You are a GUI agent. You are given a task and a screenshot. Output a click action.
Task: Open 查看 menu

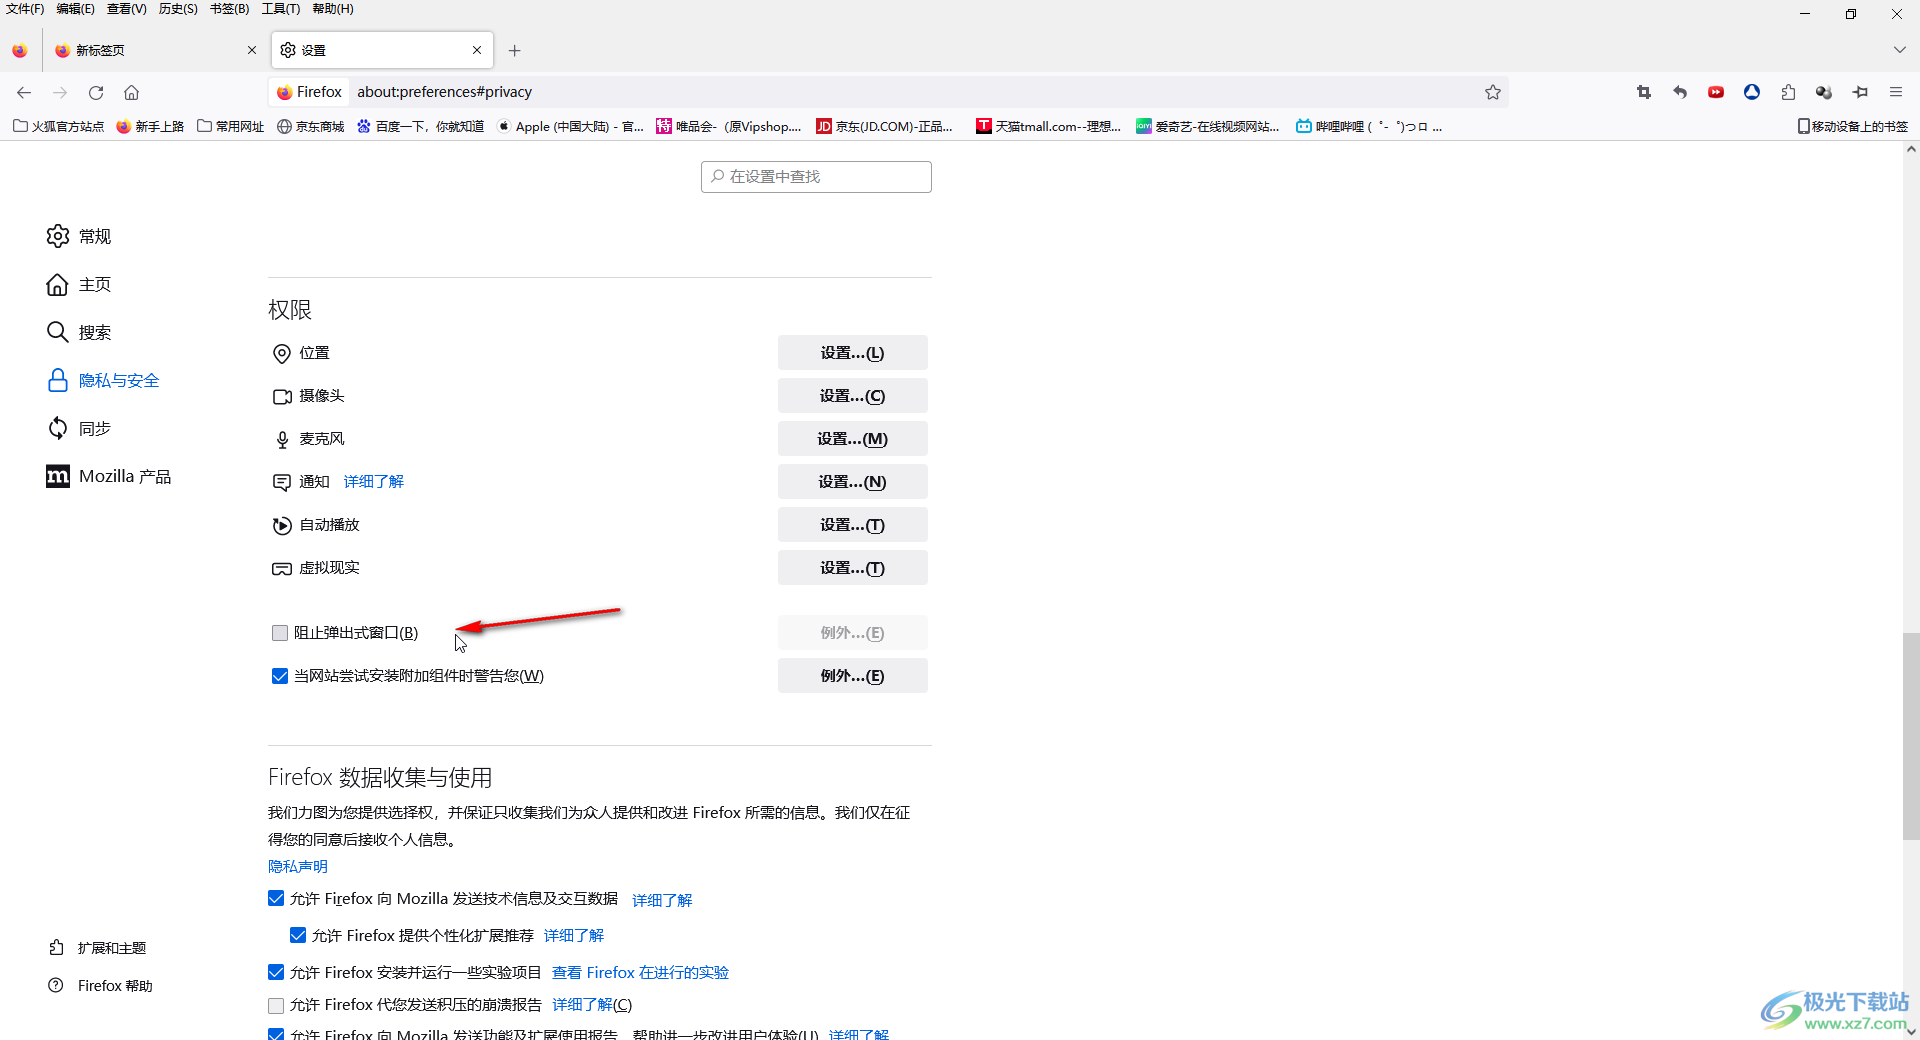pyautogui.click(x=127, y=9)
